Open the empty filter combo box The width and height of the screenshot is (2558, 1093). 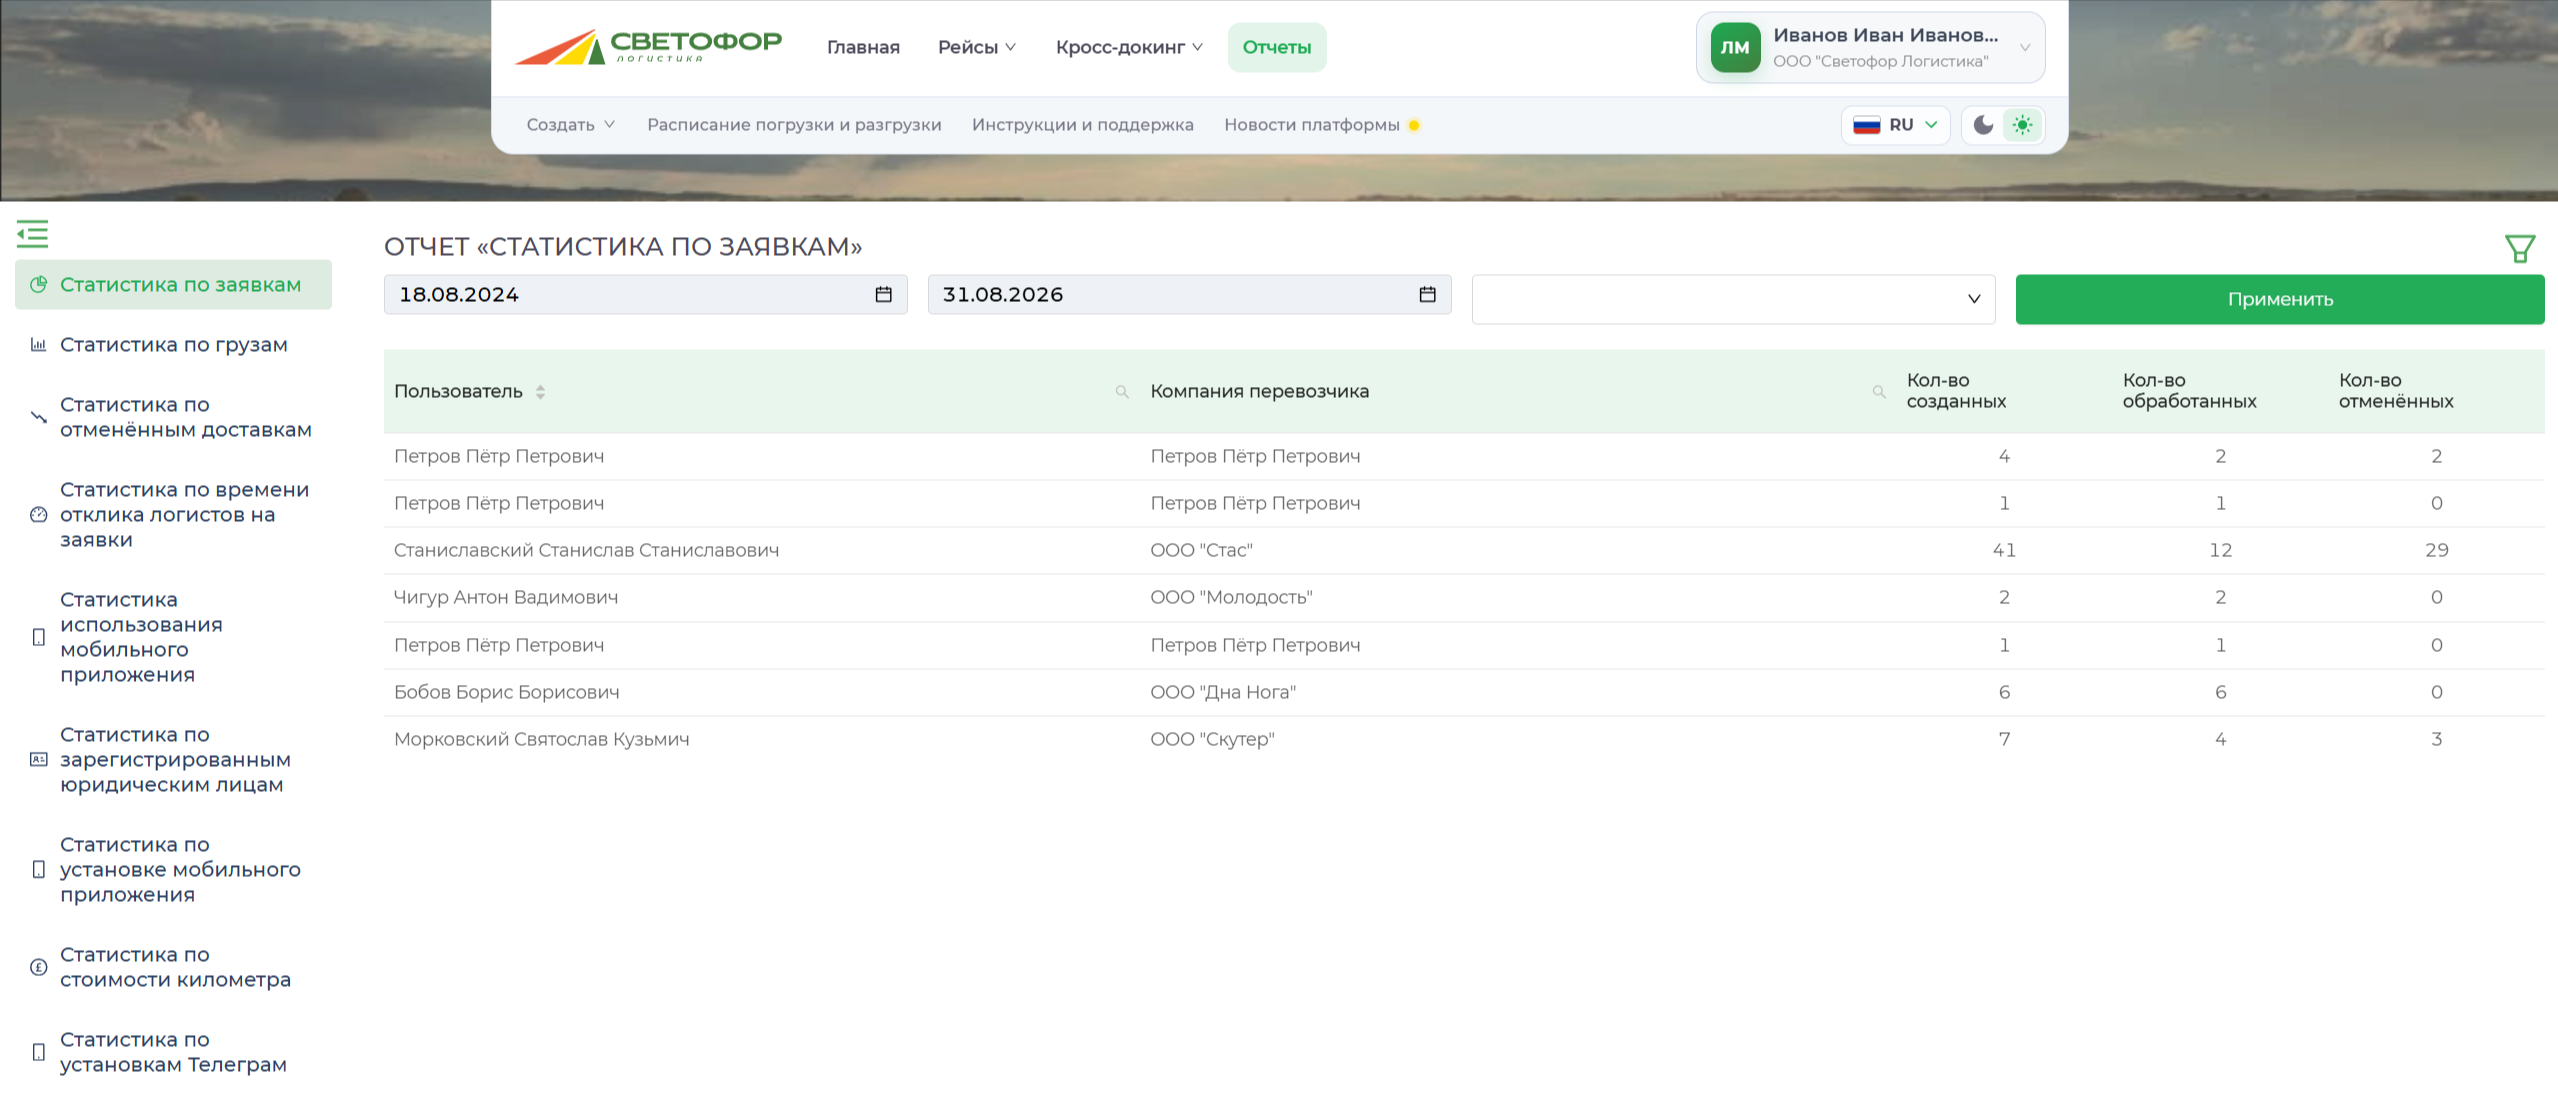tap(1733, 299)
